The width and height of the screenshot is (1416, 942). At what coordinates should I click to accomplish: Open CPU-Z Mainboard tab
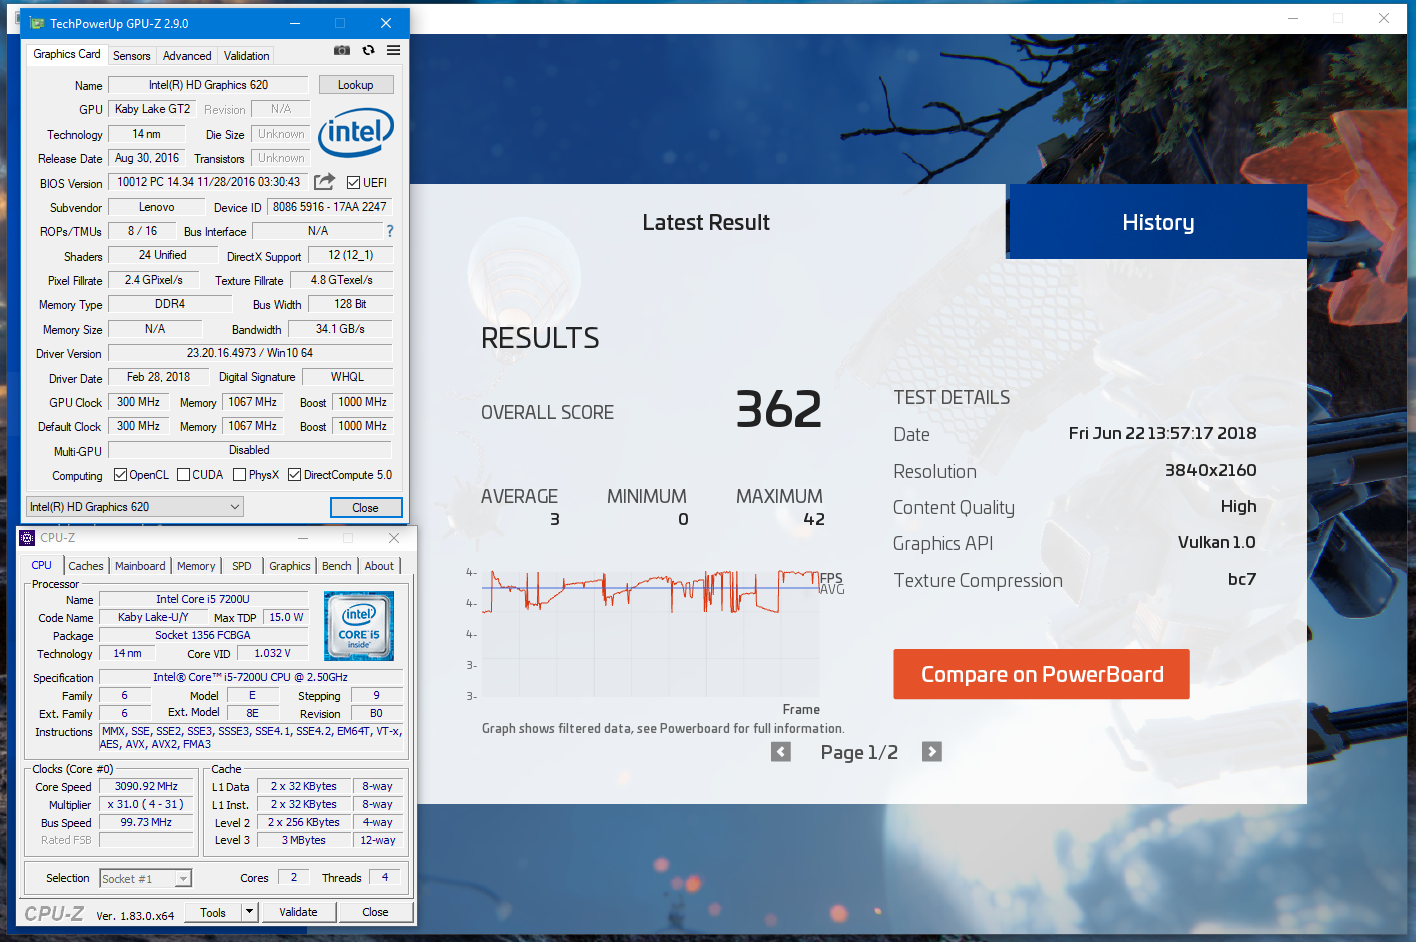click(140, 566)
